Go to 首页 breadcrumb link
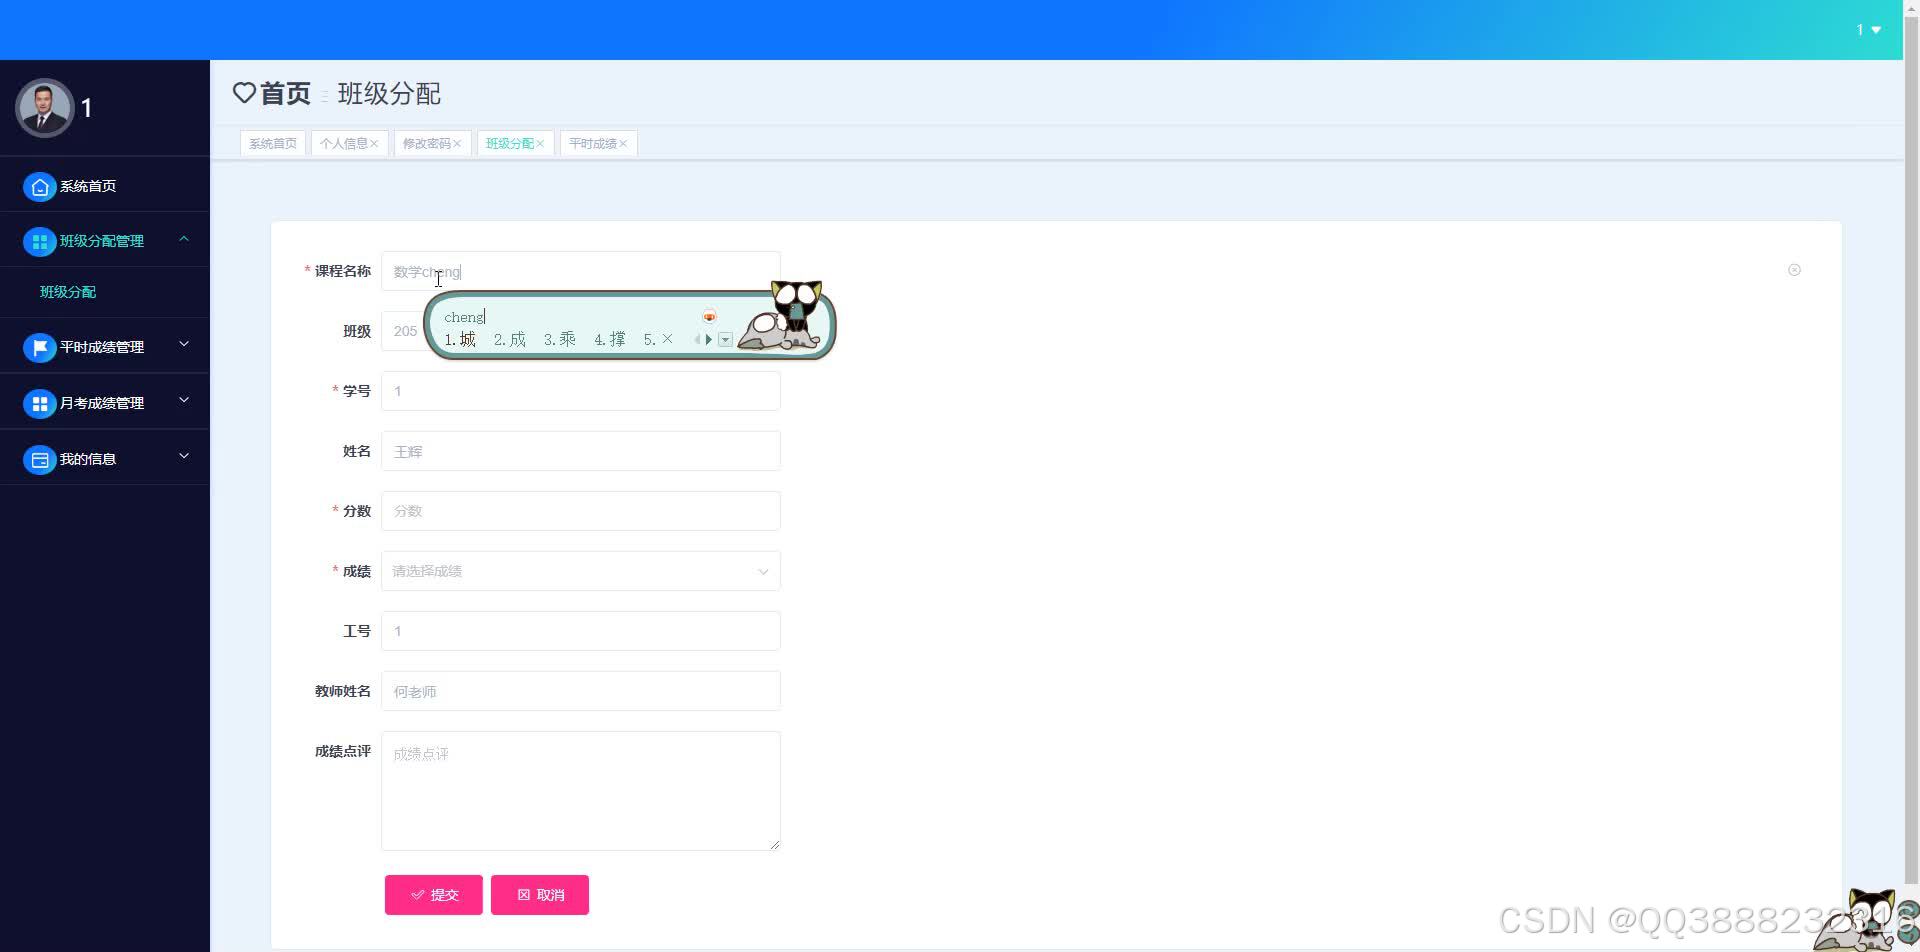This screenshot has width=1920, height=952. [x=285, y=93]
